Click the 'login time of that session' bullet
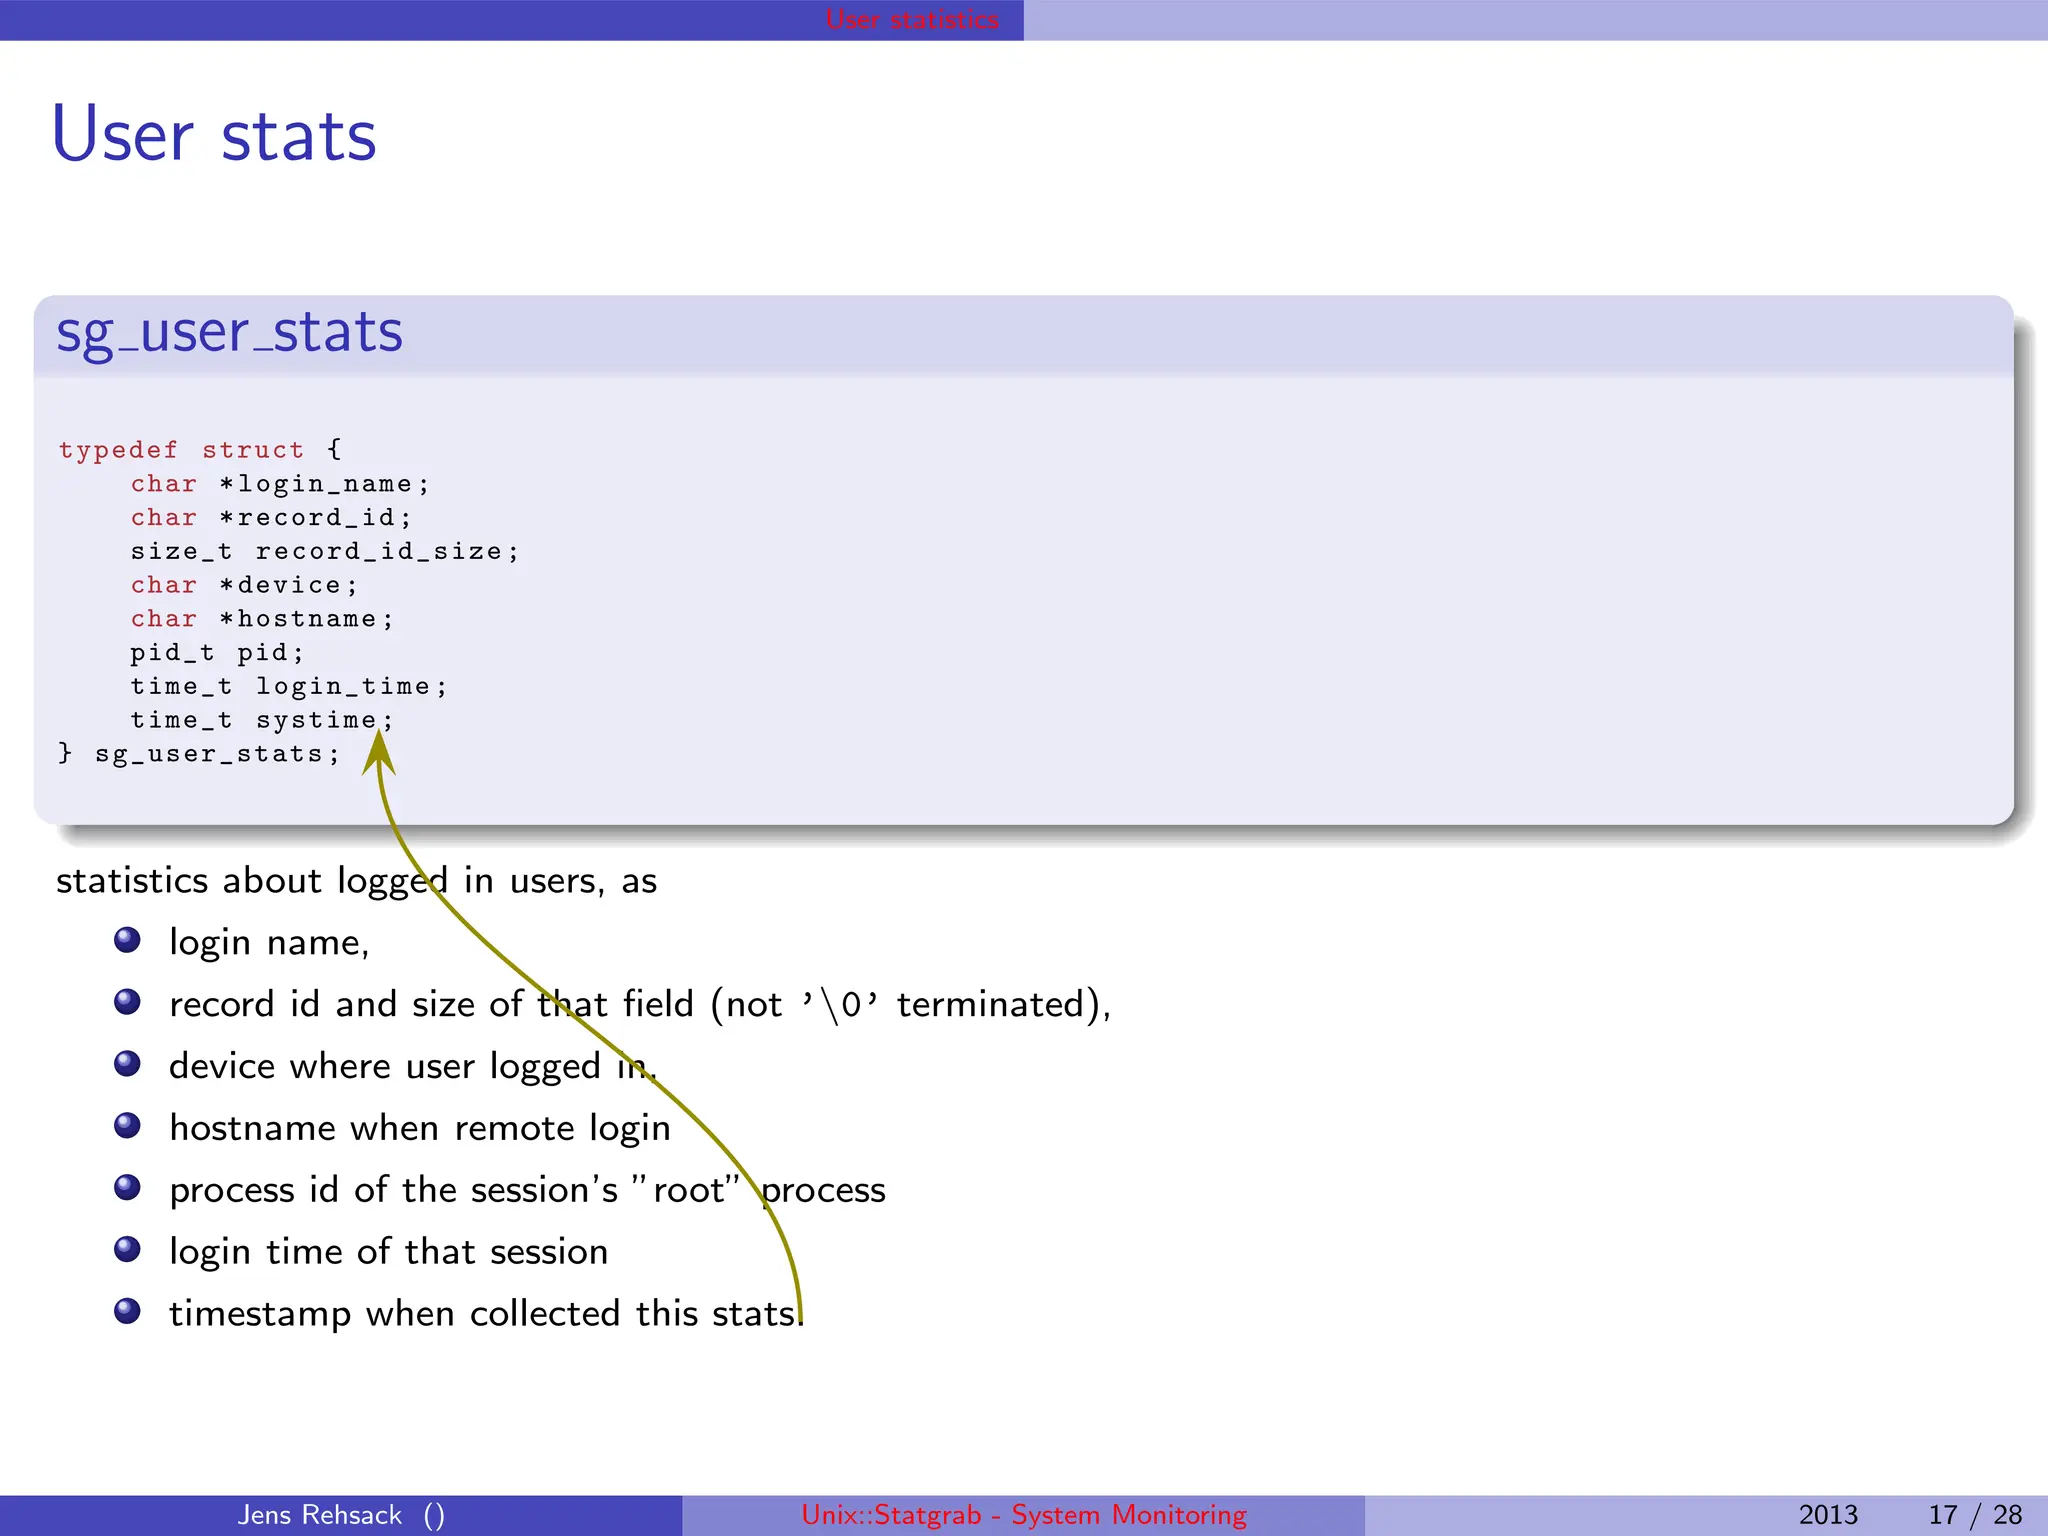Viewport: 2048px width, 1536px height. click(388, 1252)
